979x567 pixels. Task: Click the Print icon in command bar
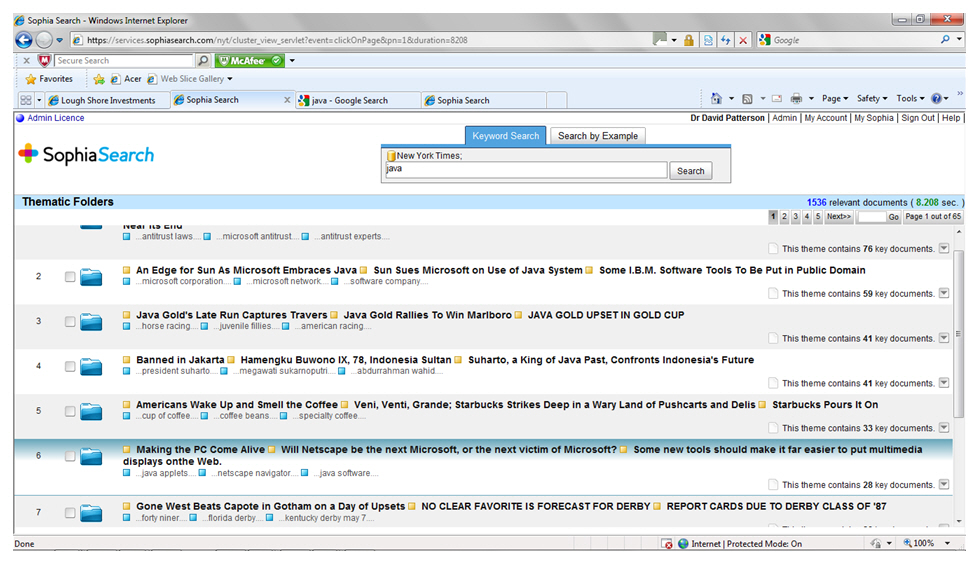click(x=796, y=99)
